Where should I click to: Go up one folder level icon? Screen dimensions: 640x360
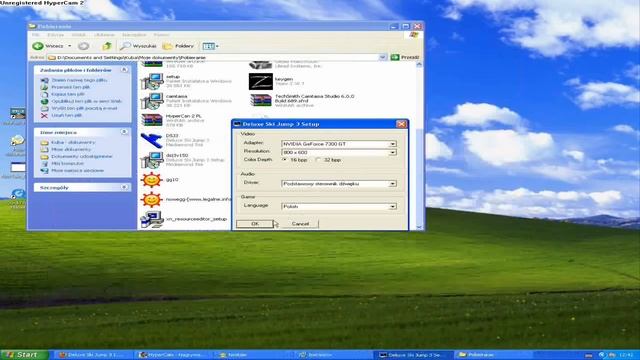click(x=107, y=46)
